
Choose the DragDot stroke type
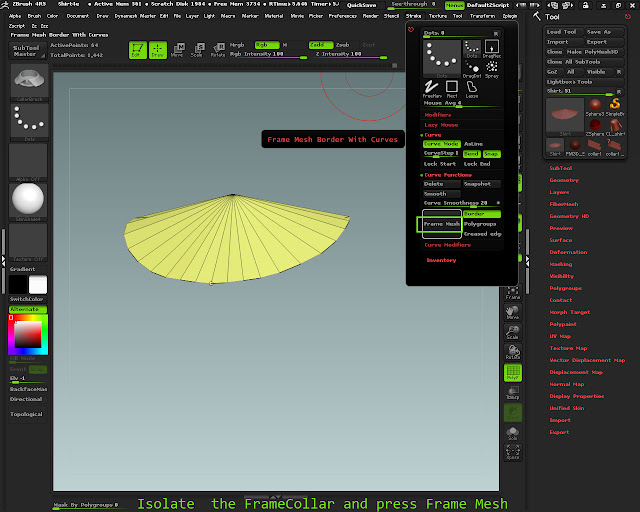point(472,69)
